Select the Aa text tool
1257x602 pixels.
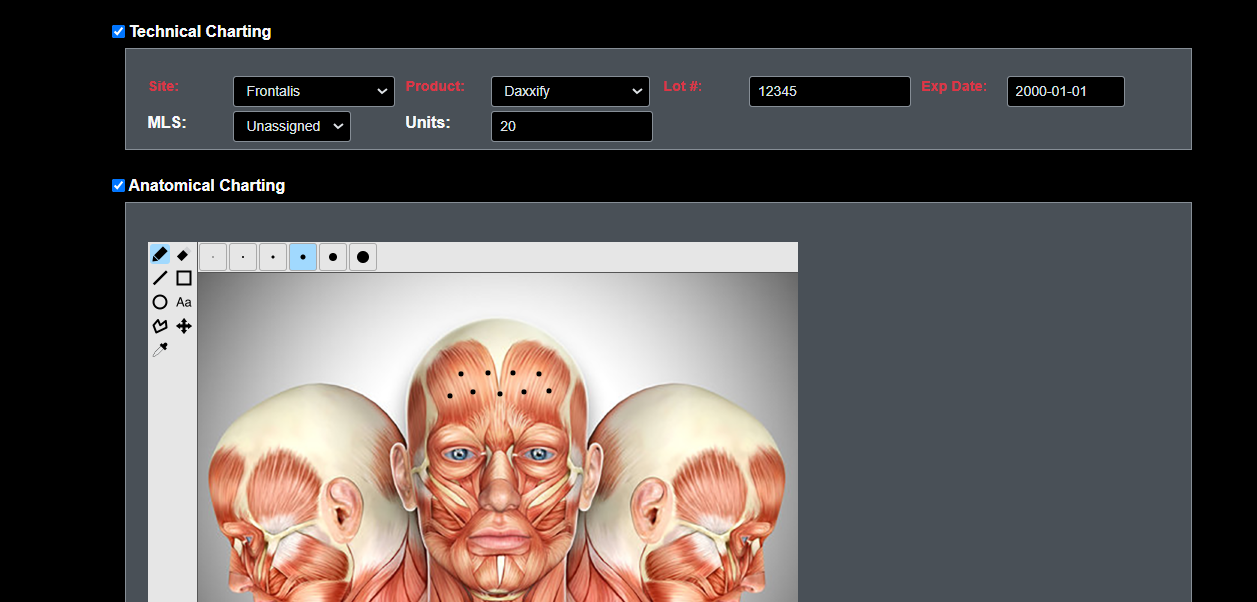(x=184, y=302)
